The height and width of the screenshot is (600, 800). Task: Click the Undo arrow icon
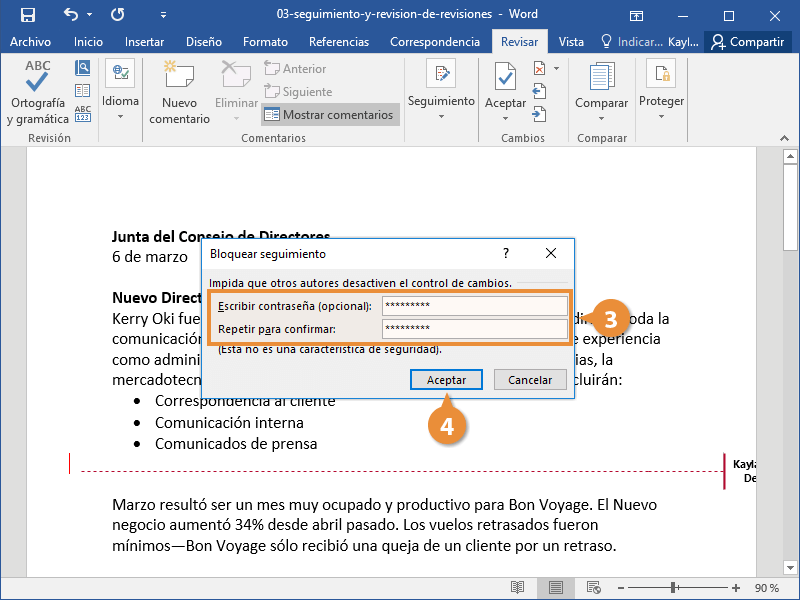click(x=71, y=15)
